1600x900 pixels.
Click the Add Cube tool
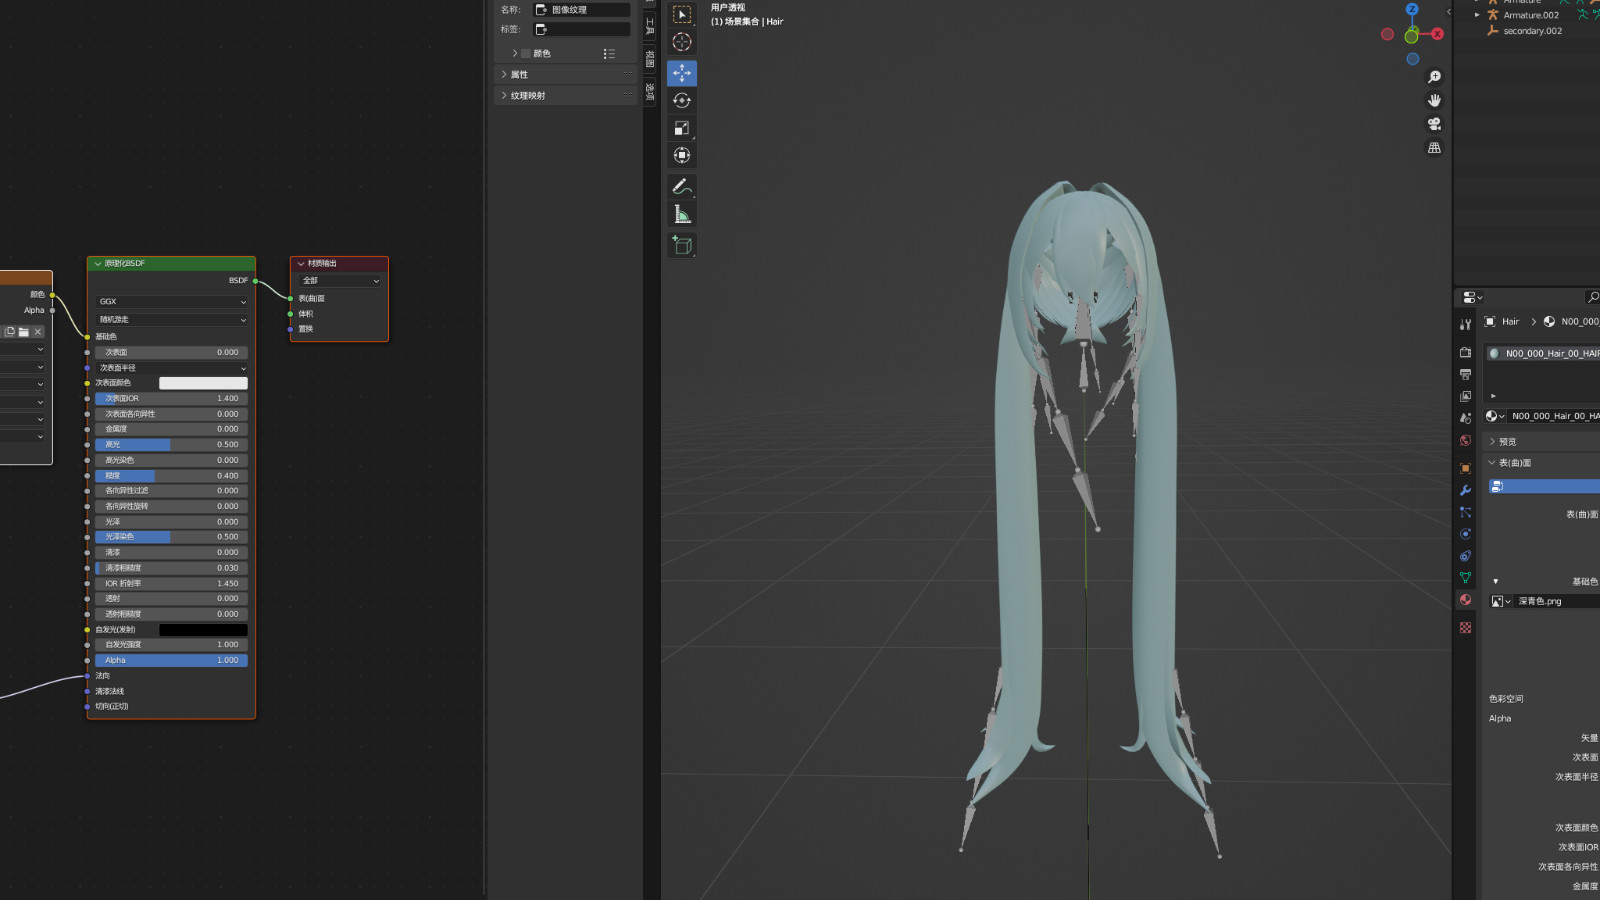(x=682, y=245)
